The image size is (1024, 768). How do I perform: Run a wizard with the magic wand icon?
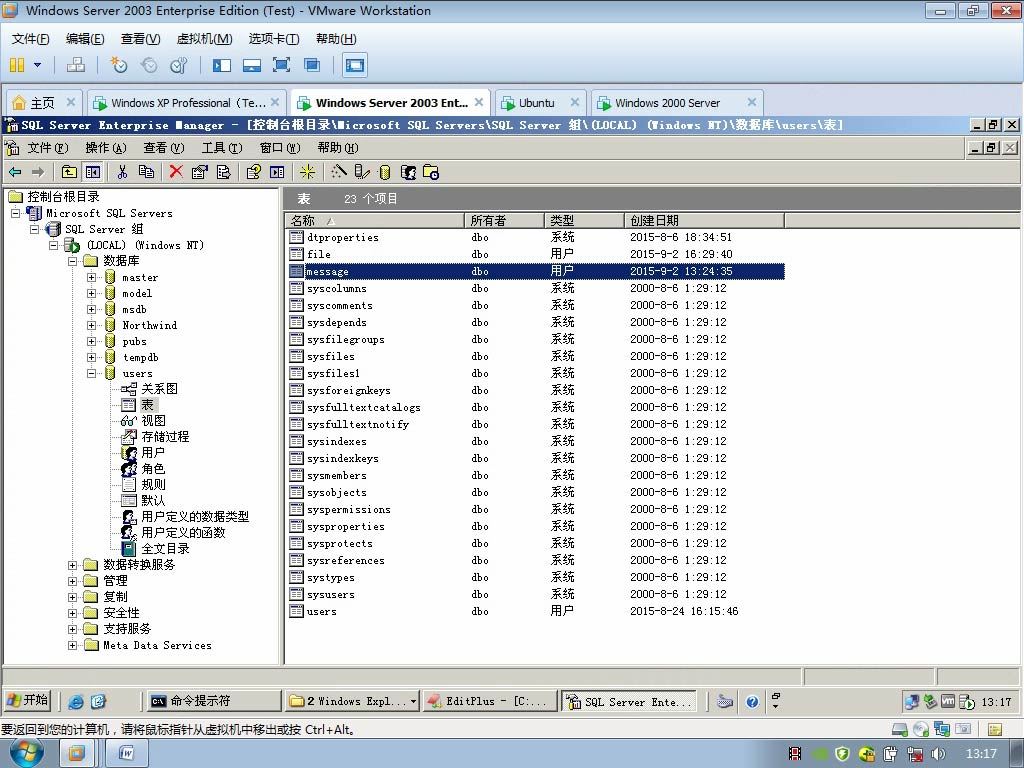pos(338,172)
